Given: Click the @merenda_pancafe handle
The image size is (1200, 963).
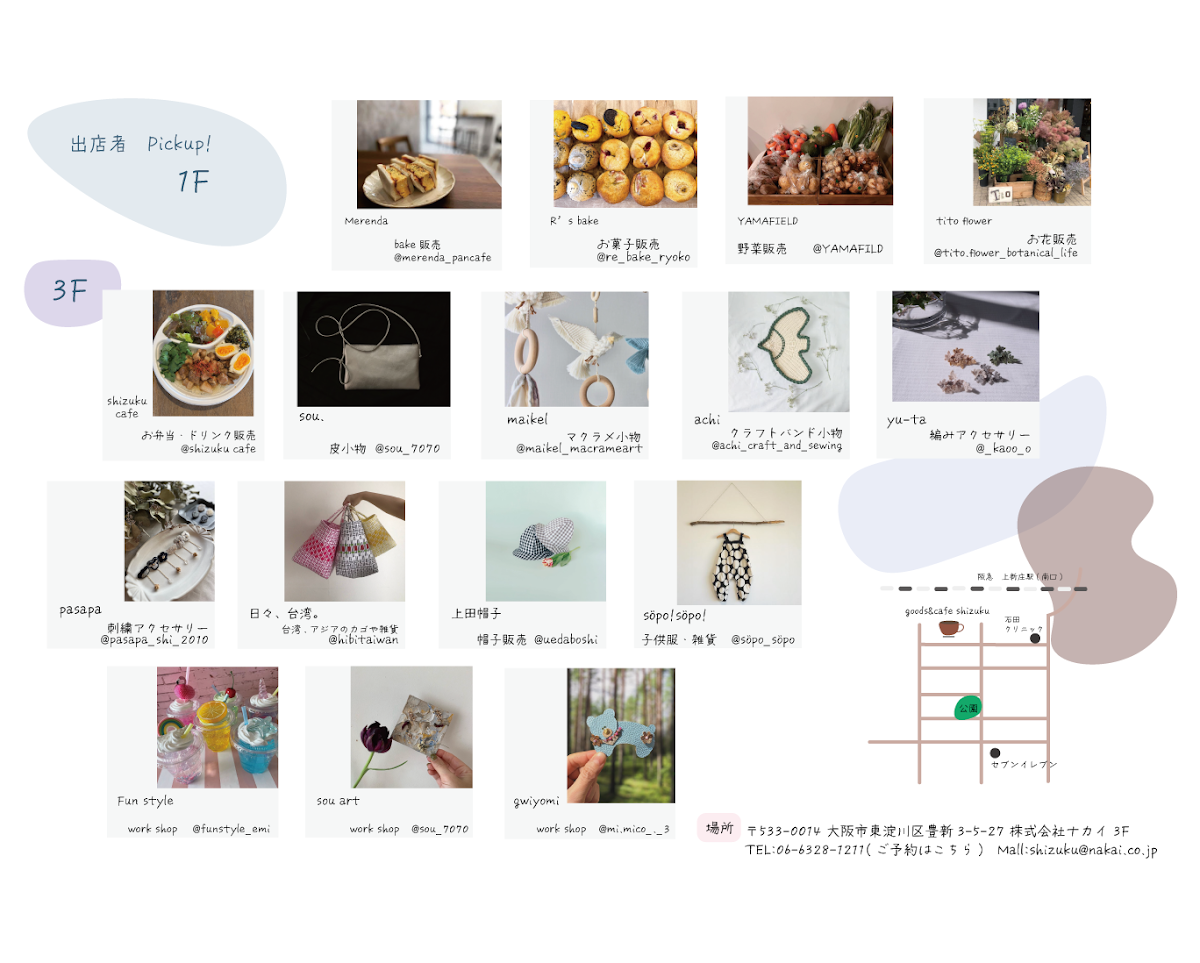Looking at the screenshot, I should 443,258.
